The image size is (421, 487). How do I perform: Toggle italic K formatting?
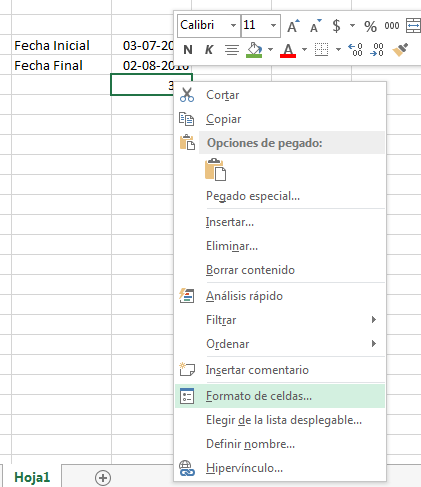209,50
